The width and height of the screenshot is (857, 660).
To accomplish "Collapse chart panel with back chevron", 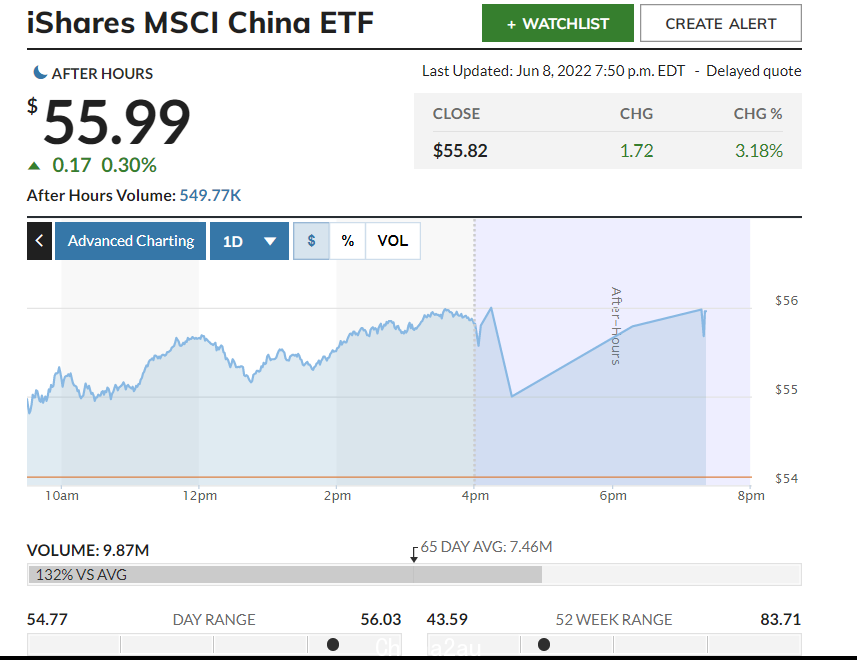I will pos(39,241).
